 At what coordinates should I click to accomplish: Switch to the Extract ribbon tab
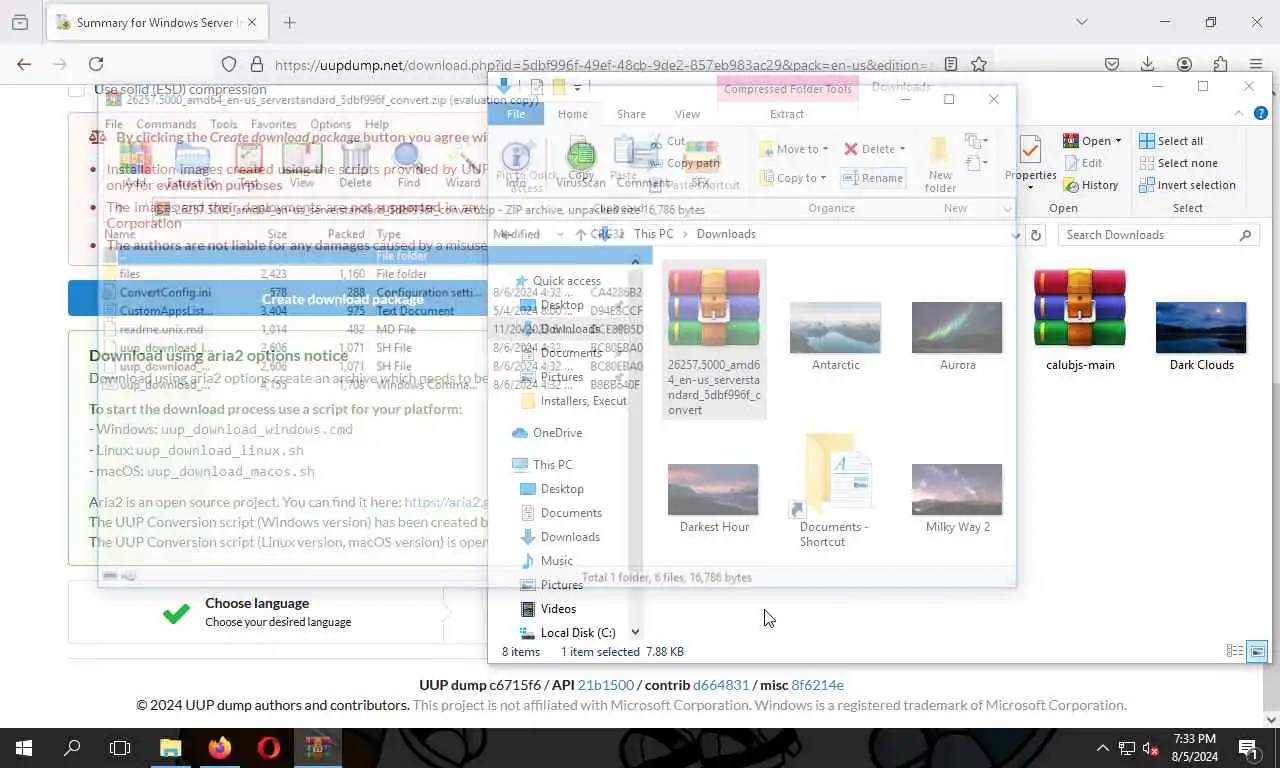[x=787, y=114]
